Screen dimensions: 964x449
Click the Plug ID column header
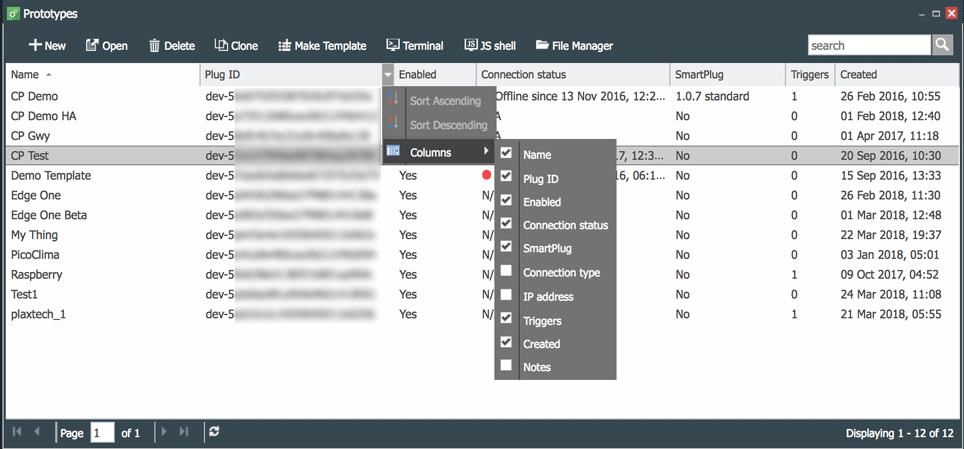click(291, 74)
